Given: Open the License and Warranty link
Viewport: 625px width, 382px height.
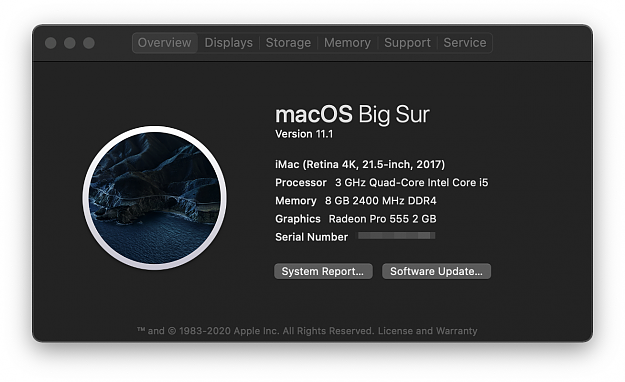Looking at the screenshot, I should click(x=427, y=331).
